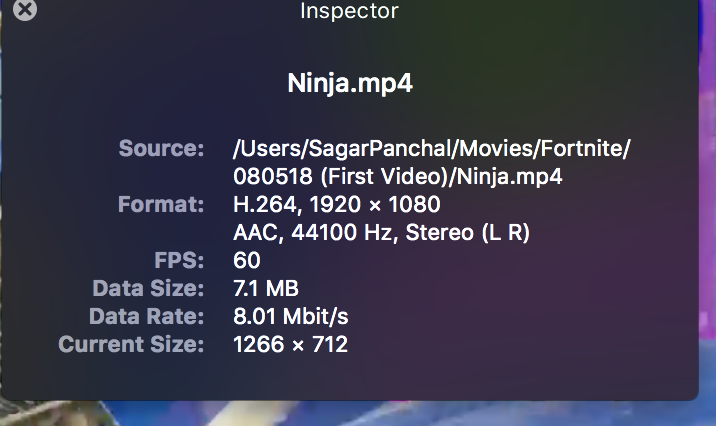Close the Inspector window
This screenshot has width=716, height=426.
coord(25,10)
